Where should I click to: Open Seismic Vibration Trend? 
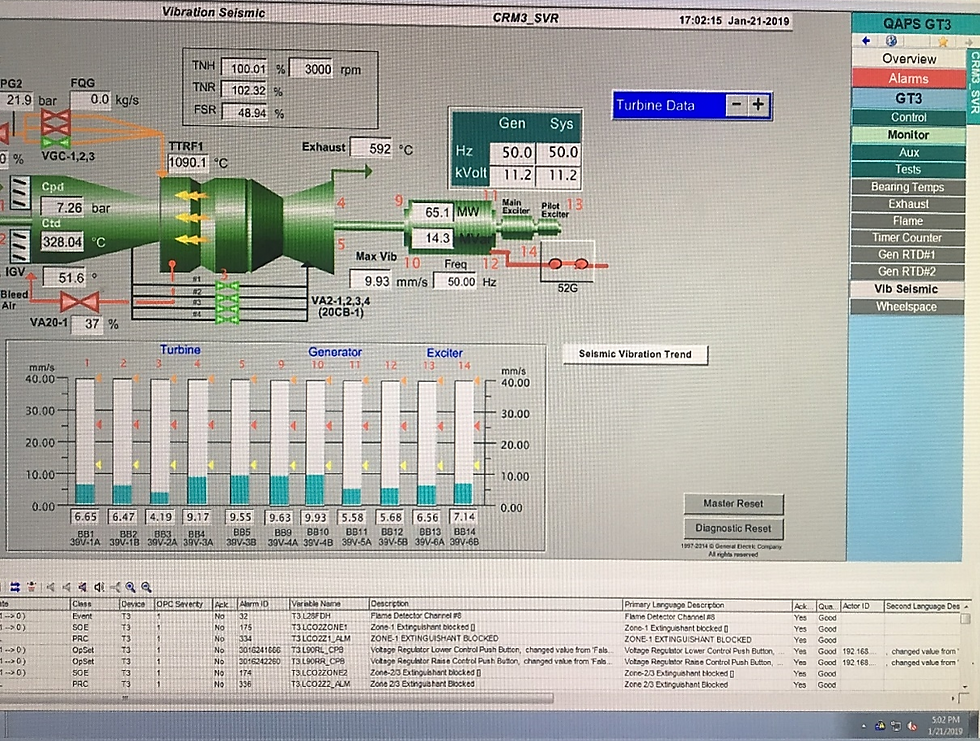(635, 354)
